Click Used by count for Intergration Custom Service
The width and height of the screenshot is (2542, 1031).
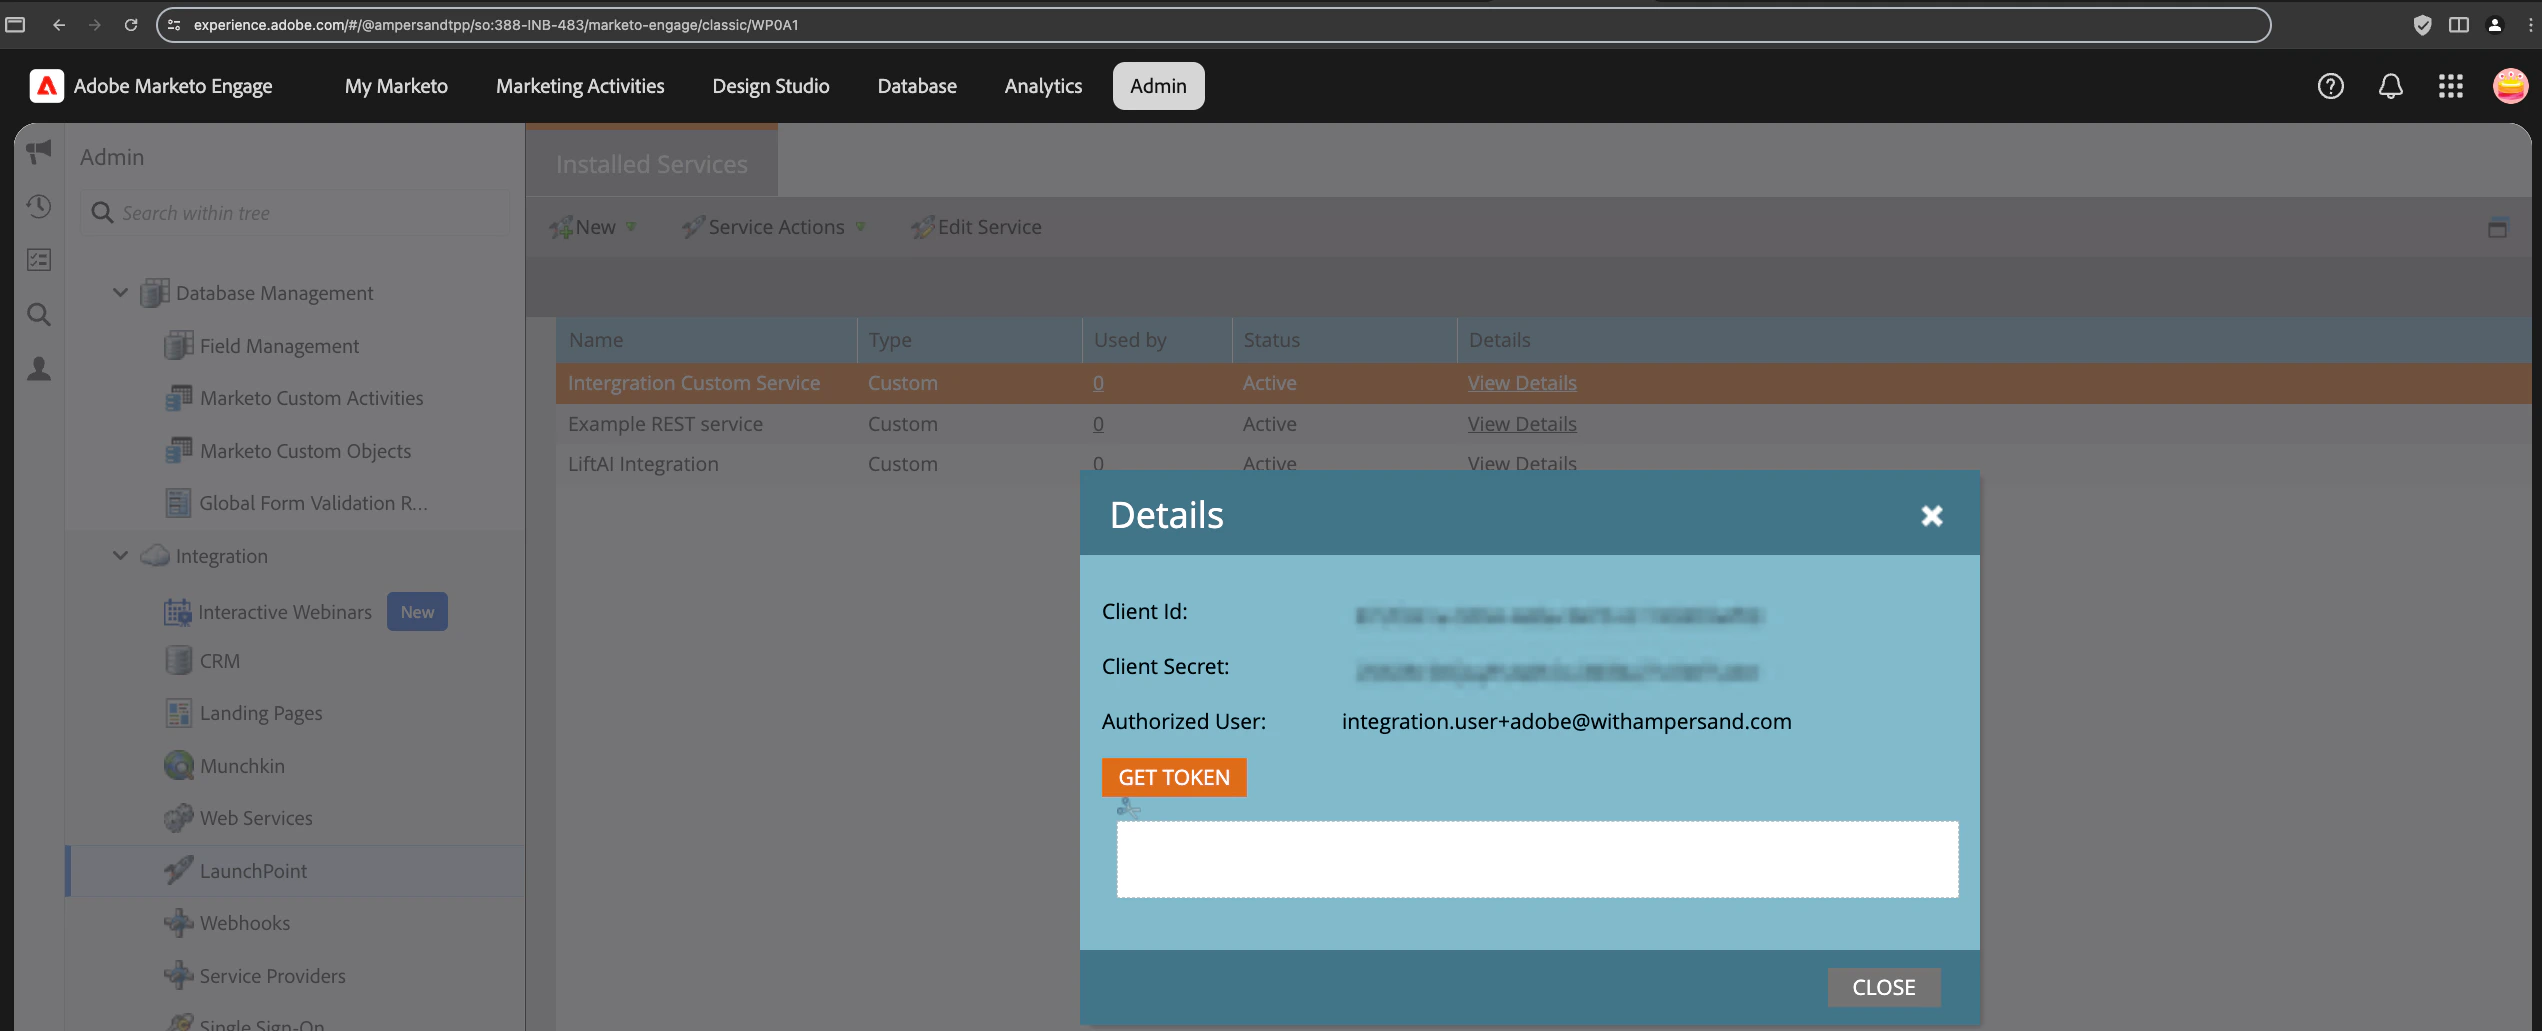pyautogui.click(x=1098, y=383)
